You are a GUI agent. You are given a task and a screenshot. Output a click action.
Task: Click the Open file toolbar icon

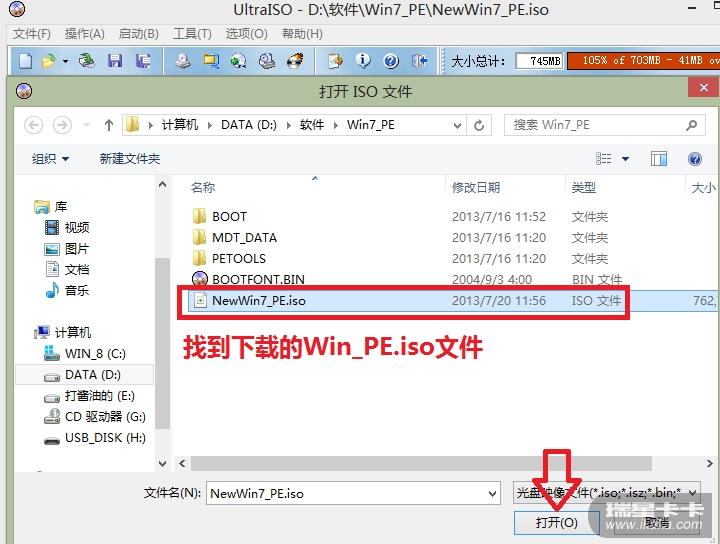click(x=48, y=61)
